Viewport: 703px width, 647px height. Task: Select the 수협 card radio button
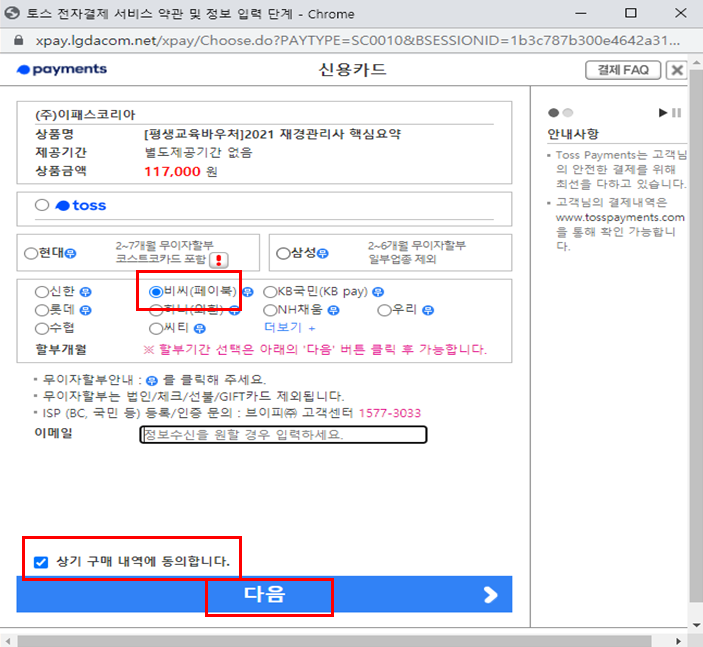(x=41, y=329)
